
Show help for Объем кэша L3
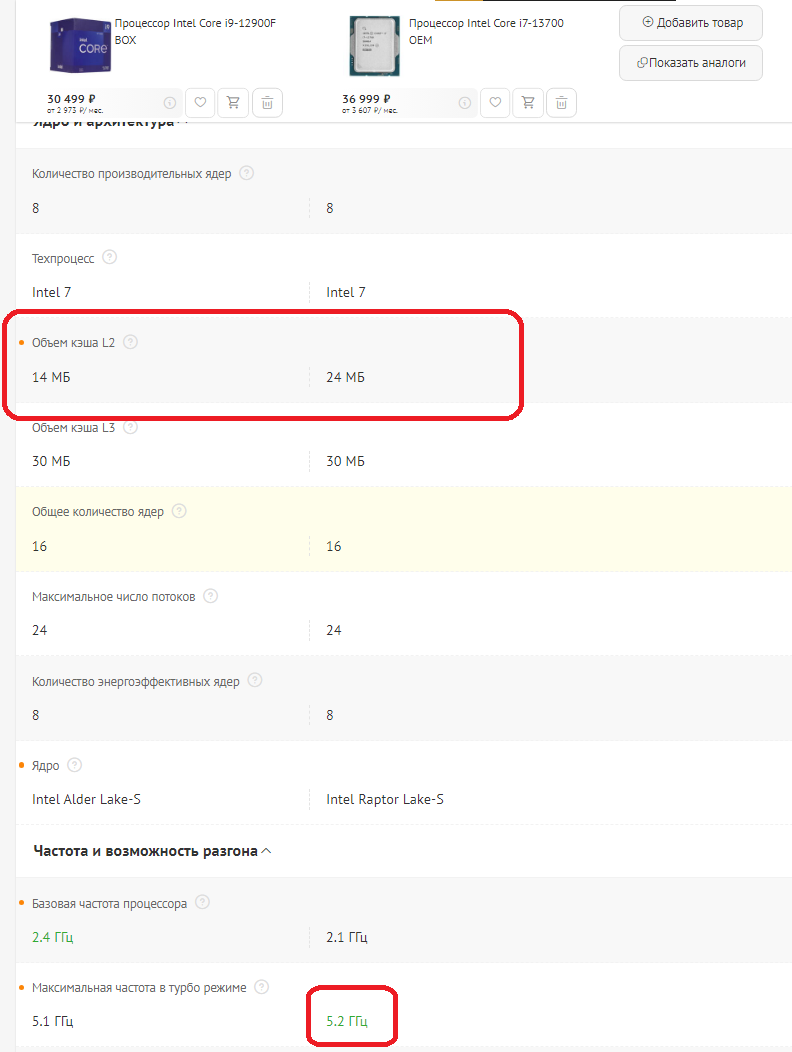(x=131, y=427)
